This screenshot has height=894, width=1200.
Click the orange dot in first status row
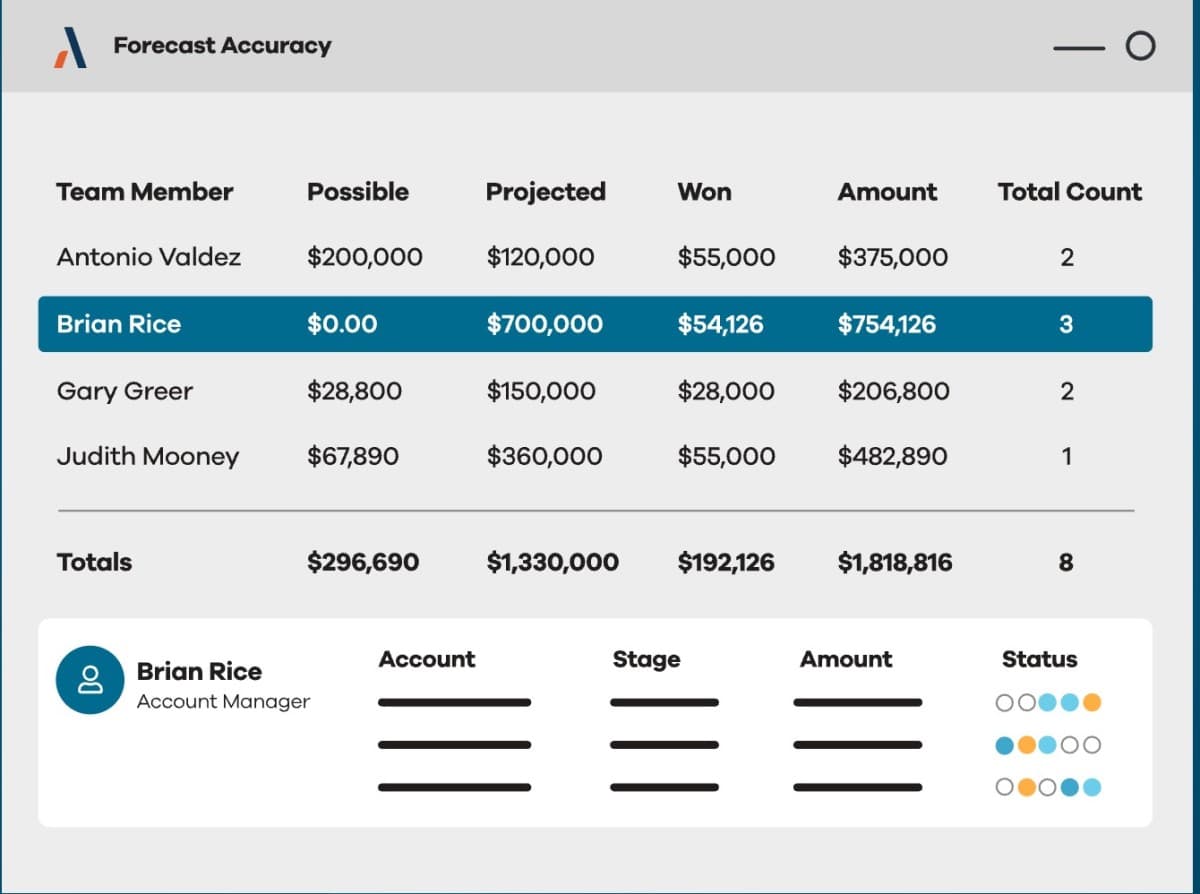(x=1092, y=703)
